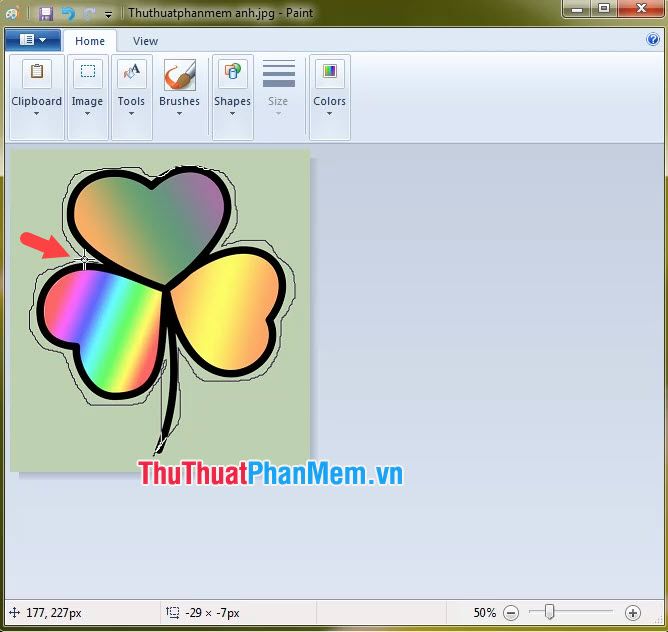The height and width of the screenshot is (632, 668).
Task: Close the Paint window
Action: coord(641,9)
